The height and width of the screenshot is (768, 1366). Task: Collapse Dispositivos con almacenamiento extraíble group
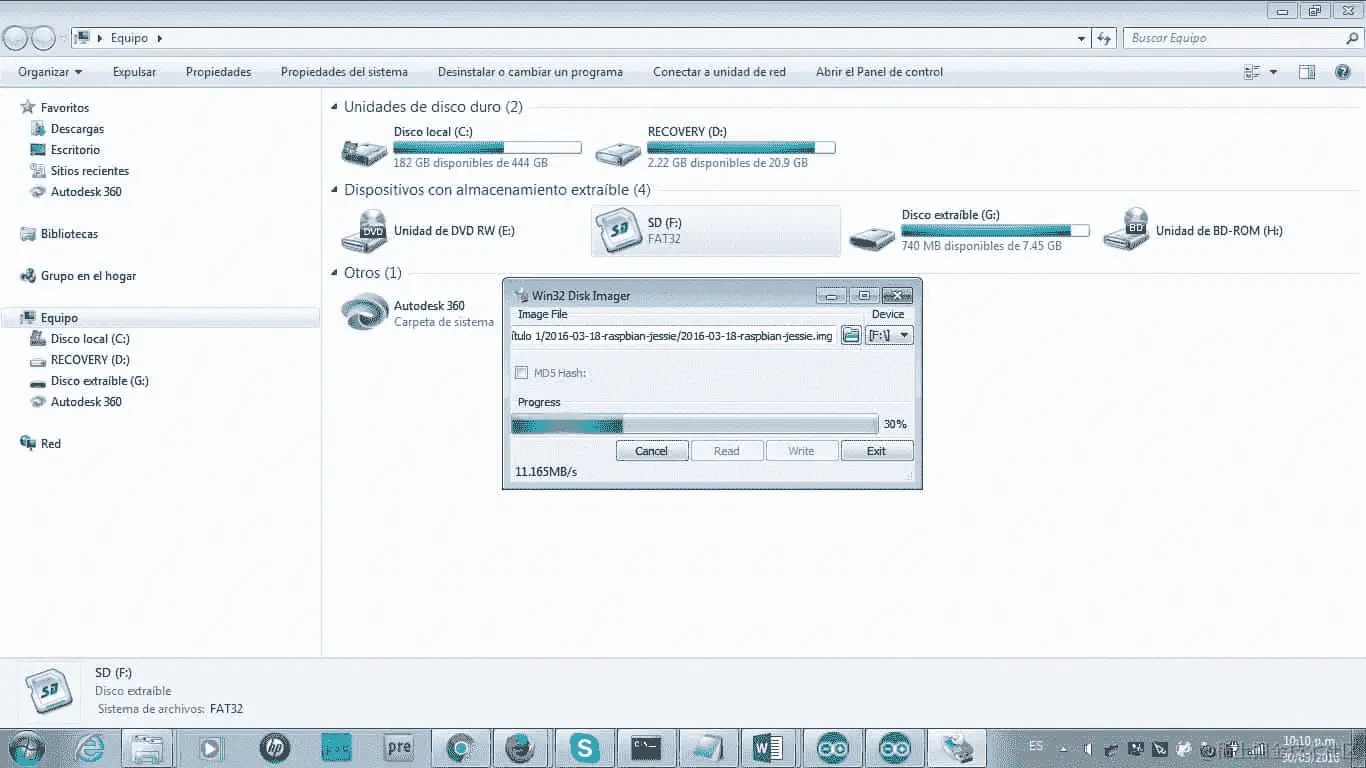pos(334,190)
